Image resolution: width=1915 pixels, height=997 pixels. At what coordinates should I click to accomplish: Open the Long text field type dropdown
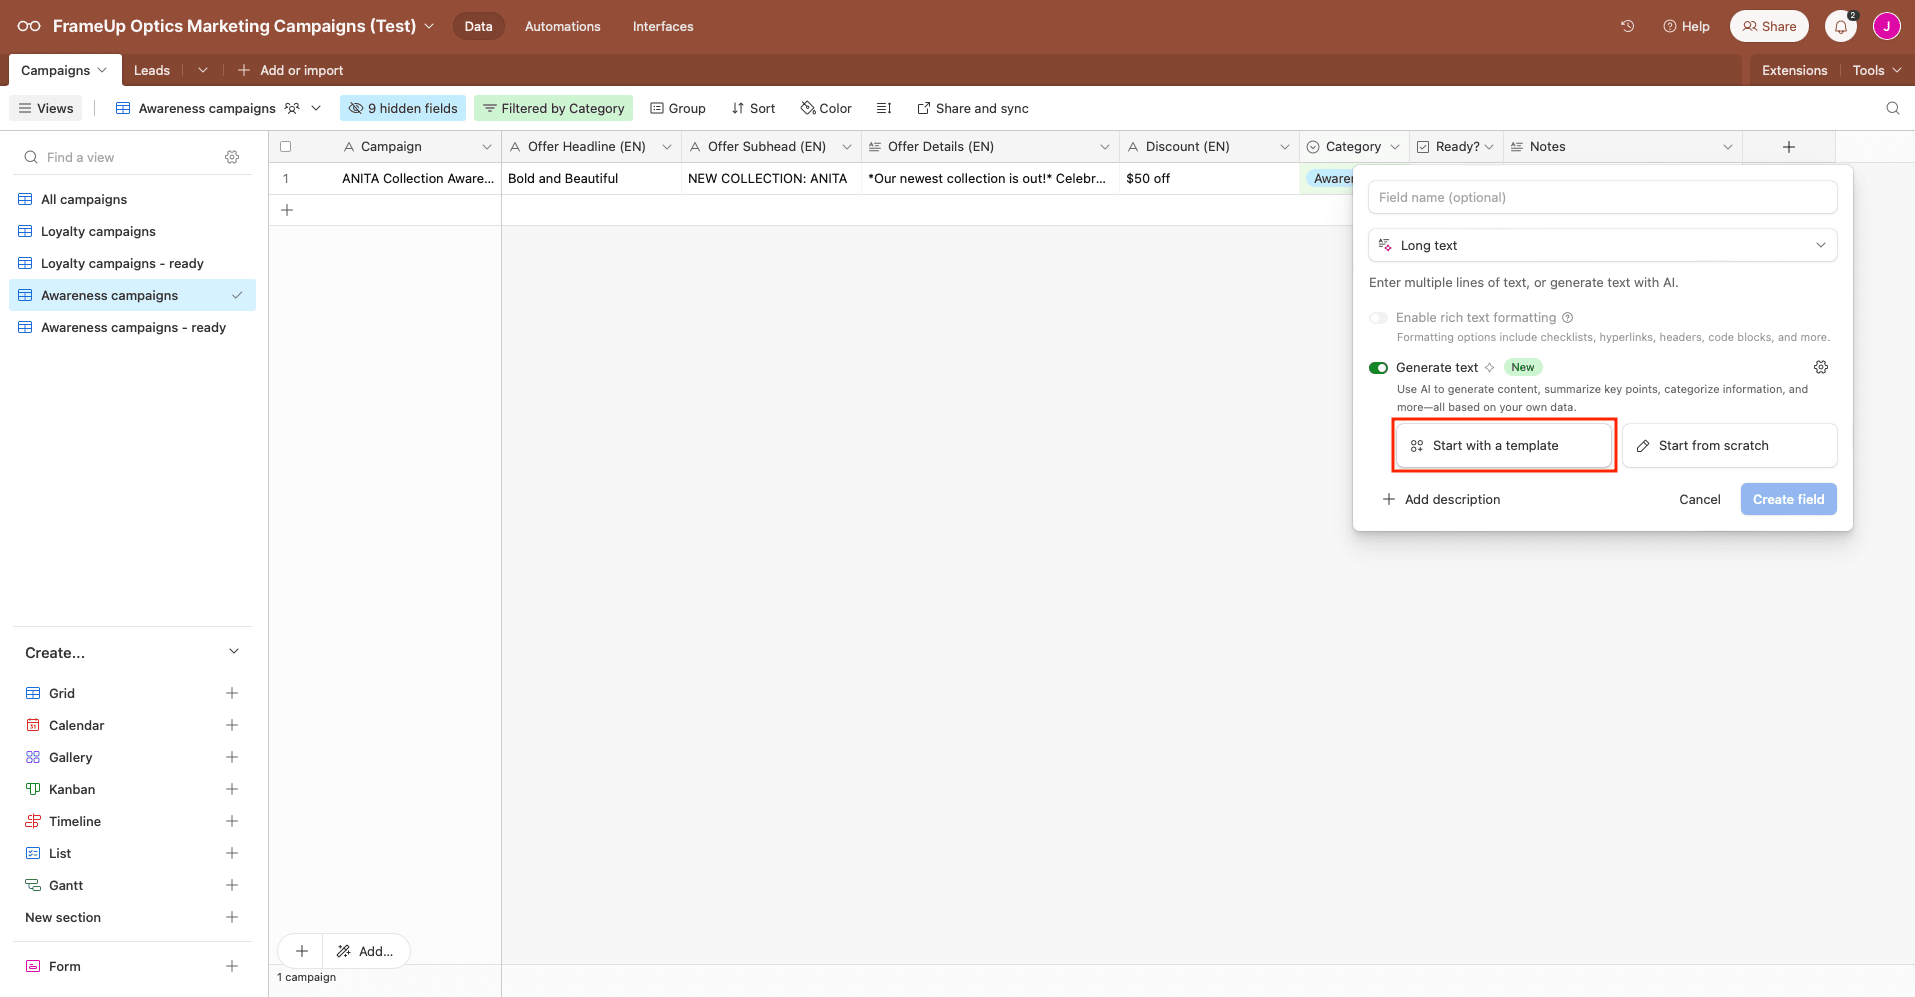coord(1602,245)
